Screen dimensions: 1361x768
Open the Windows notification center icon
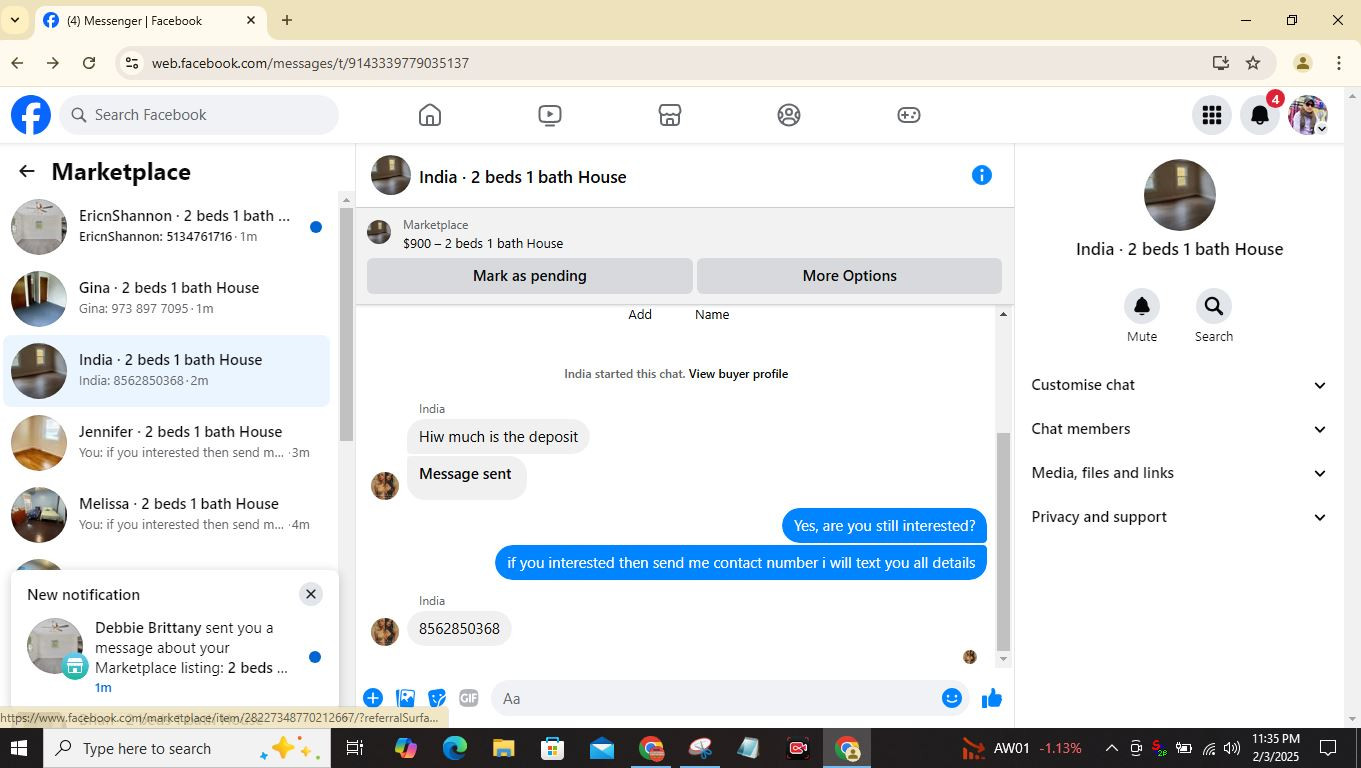[x=1329, y=748]
